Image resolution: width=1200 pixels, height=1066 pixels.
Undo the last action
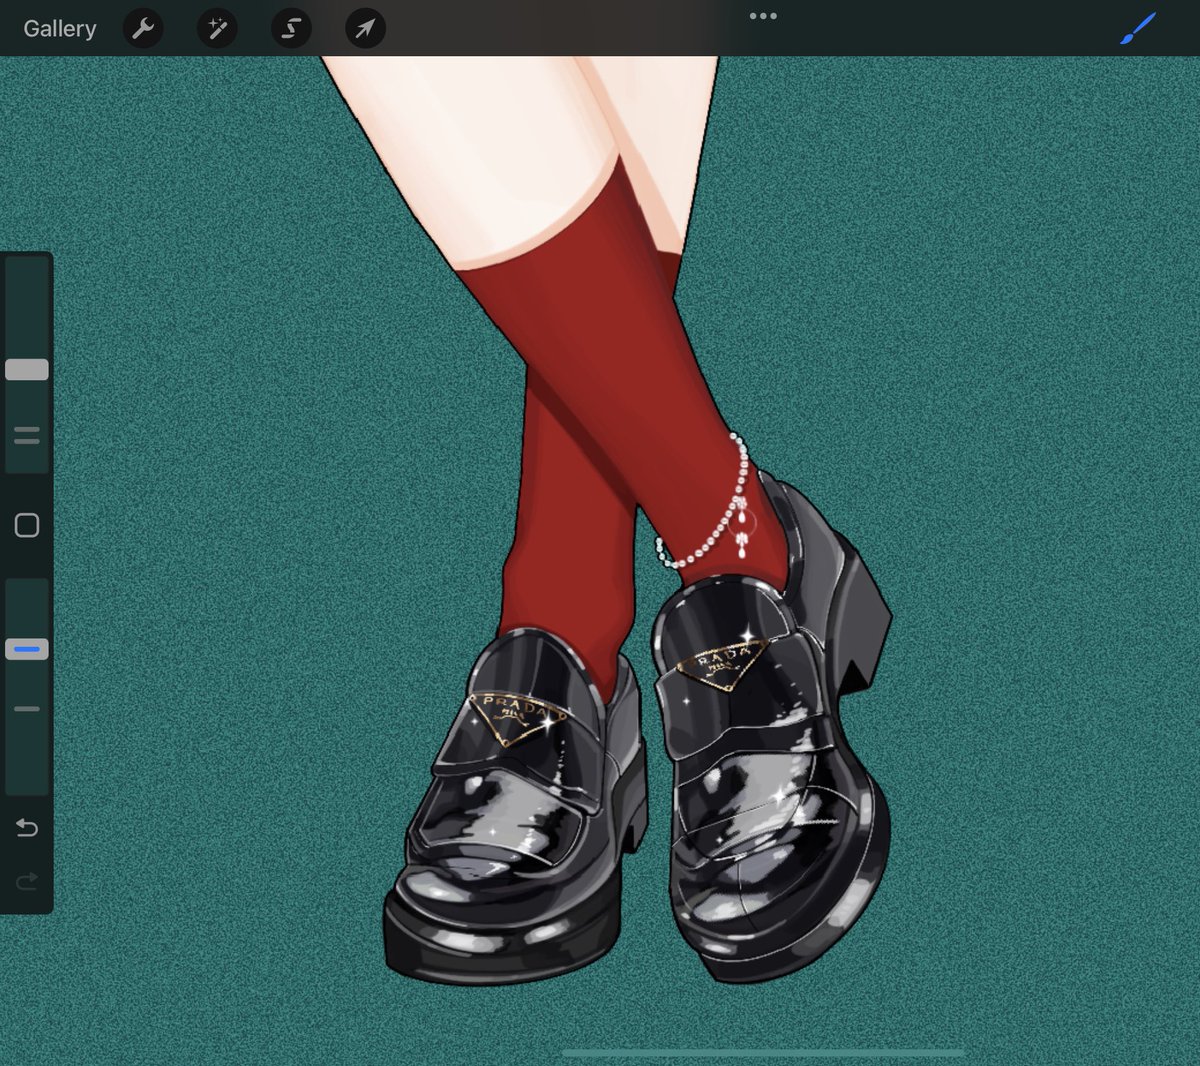pyautogui.click(x=27, y=828)
